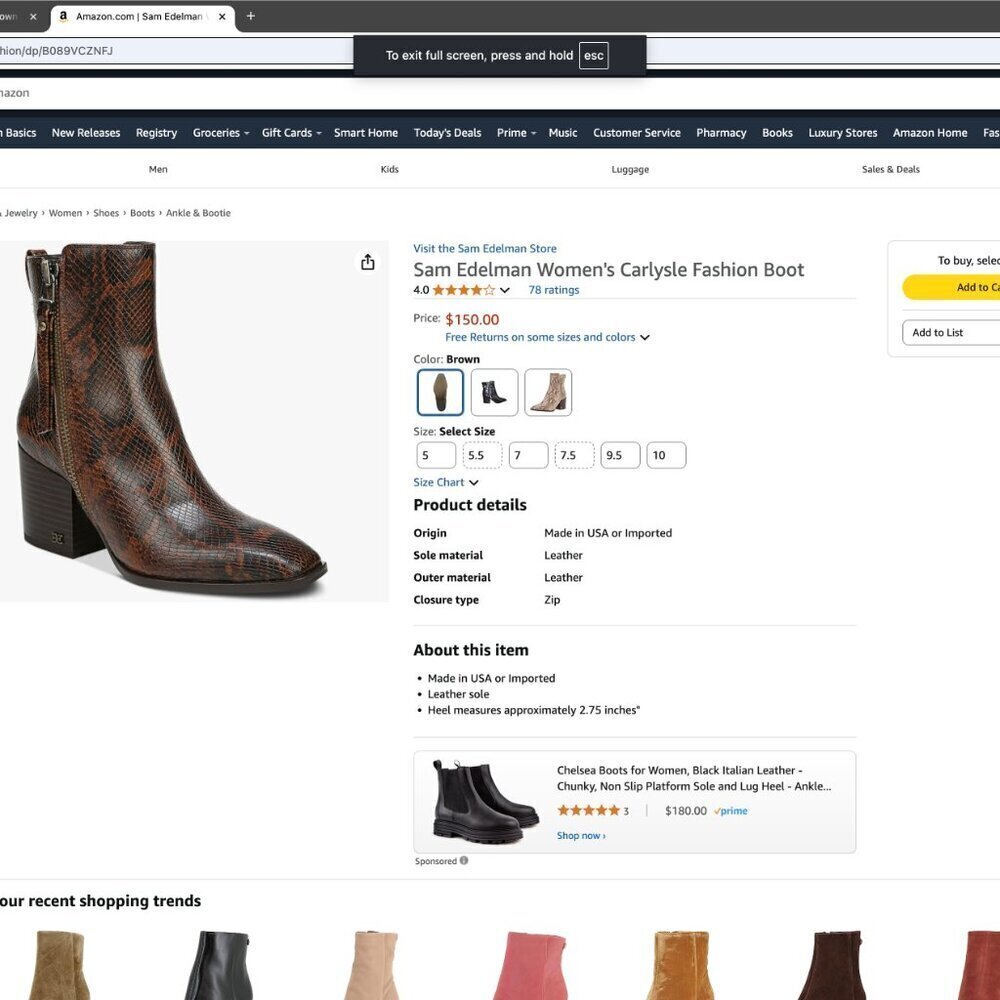Open Pharmacy in nav bar
This screenshot has width=1000, height=1000.
pyautogui.click(x=721, y=133)
